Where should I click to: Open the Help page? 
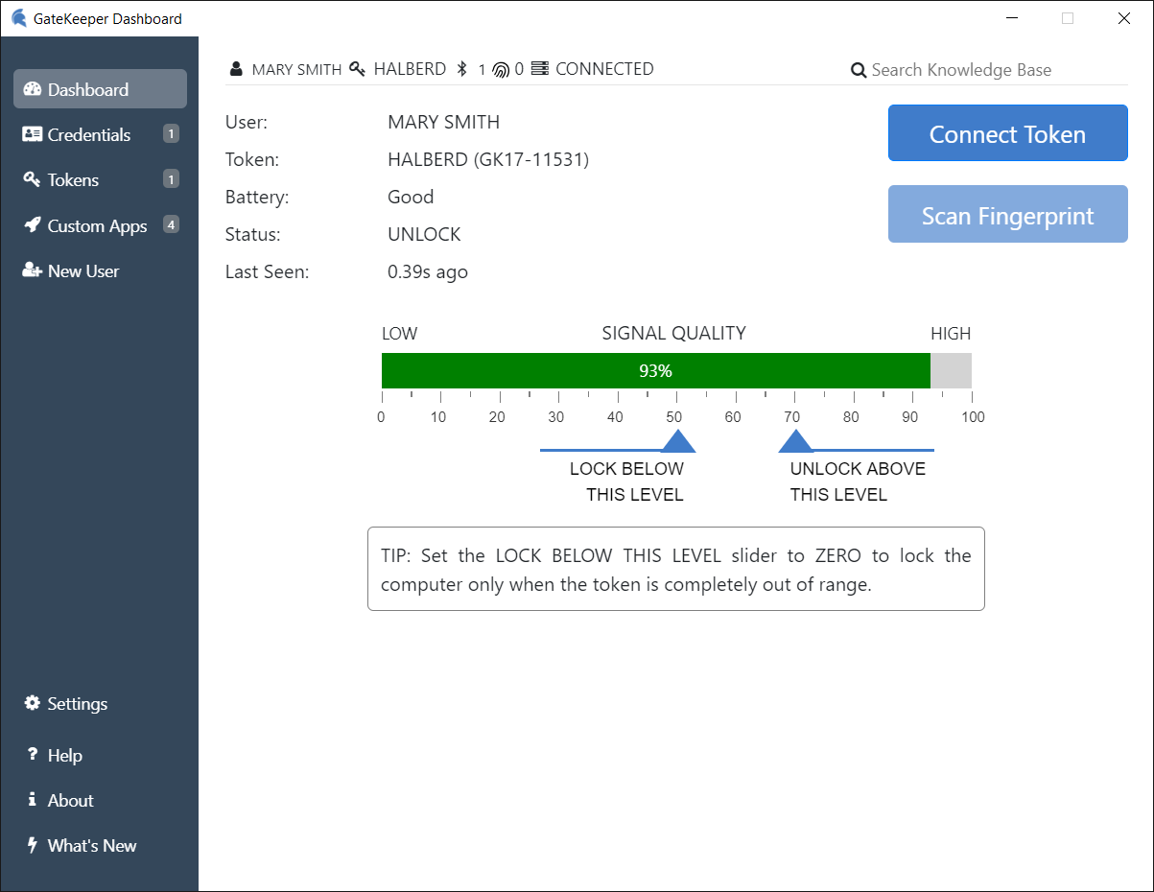click(x=100, y=755)
